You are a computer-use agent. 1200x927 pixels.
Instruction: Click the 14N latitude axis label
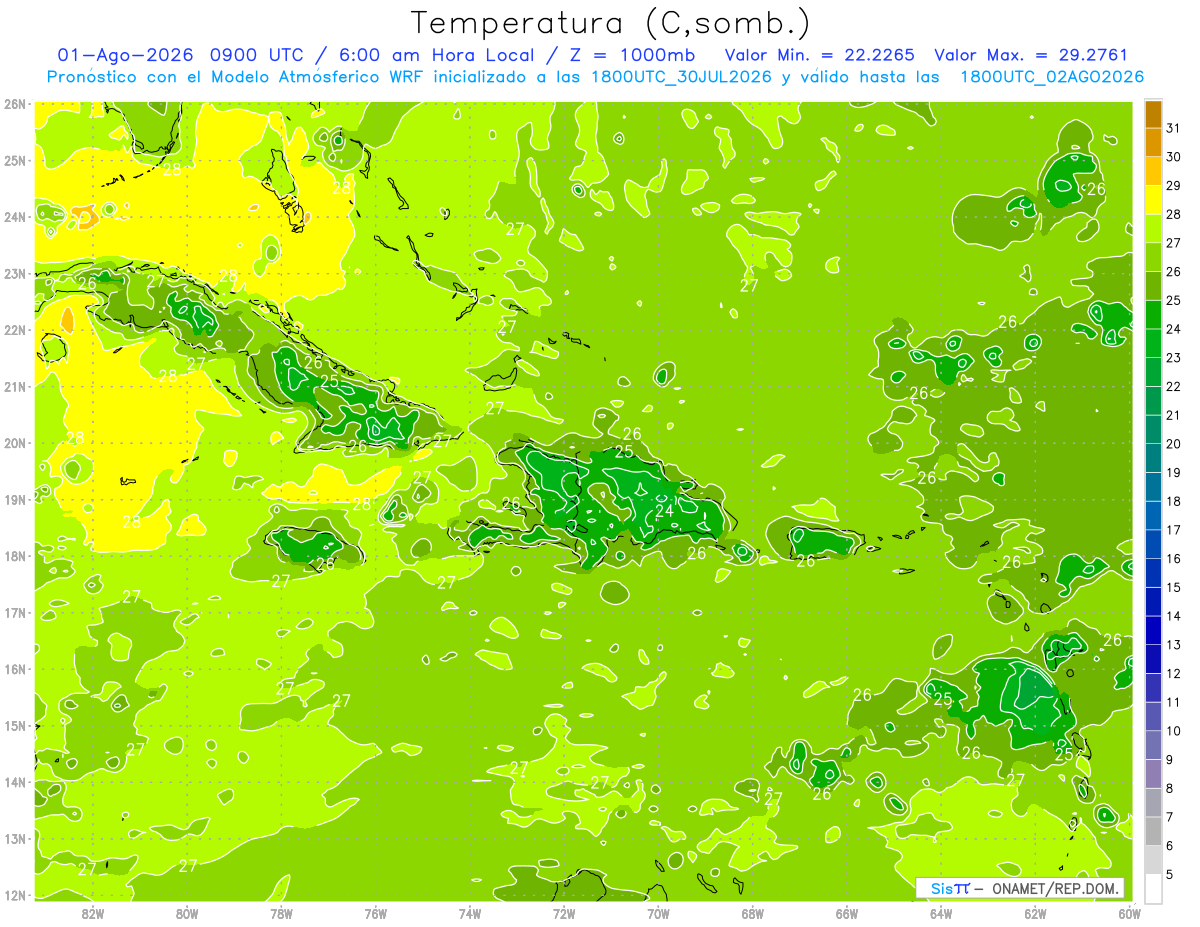click(15, 782)
